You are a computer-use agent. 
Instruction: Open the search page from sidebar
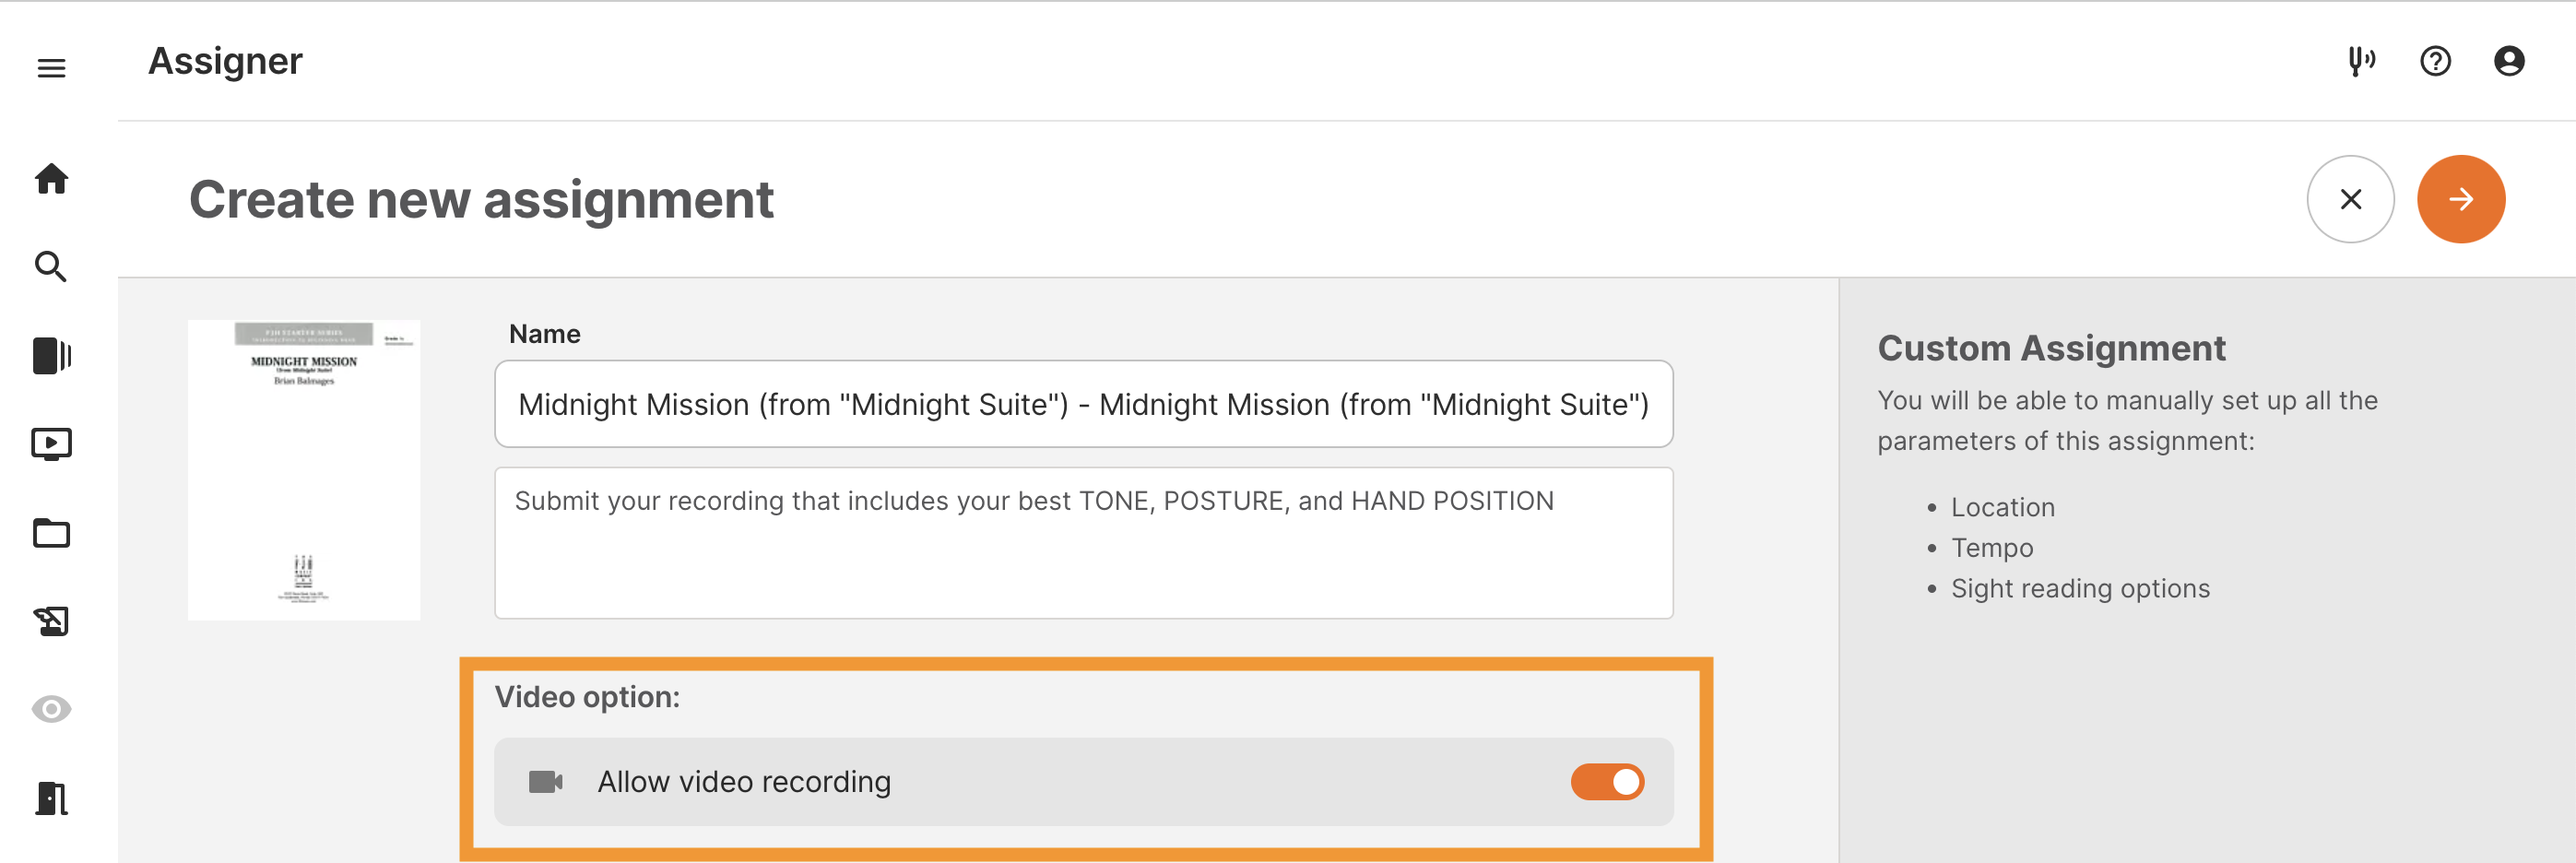(51, 267)
